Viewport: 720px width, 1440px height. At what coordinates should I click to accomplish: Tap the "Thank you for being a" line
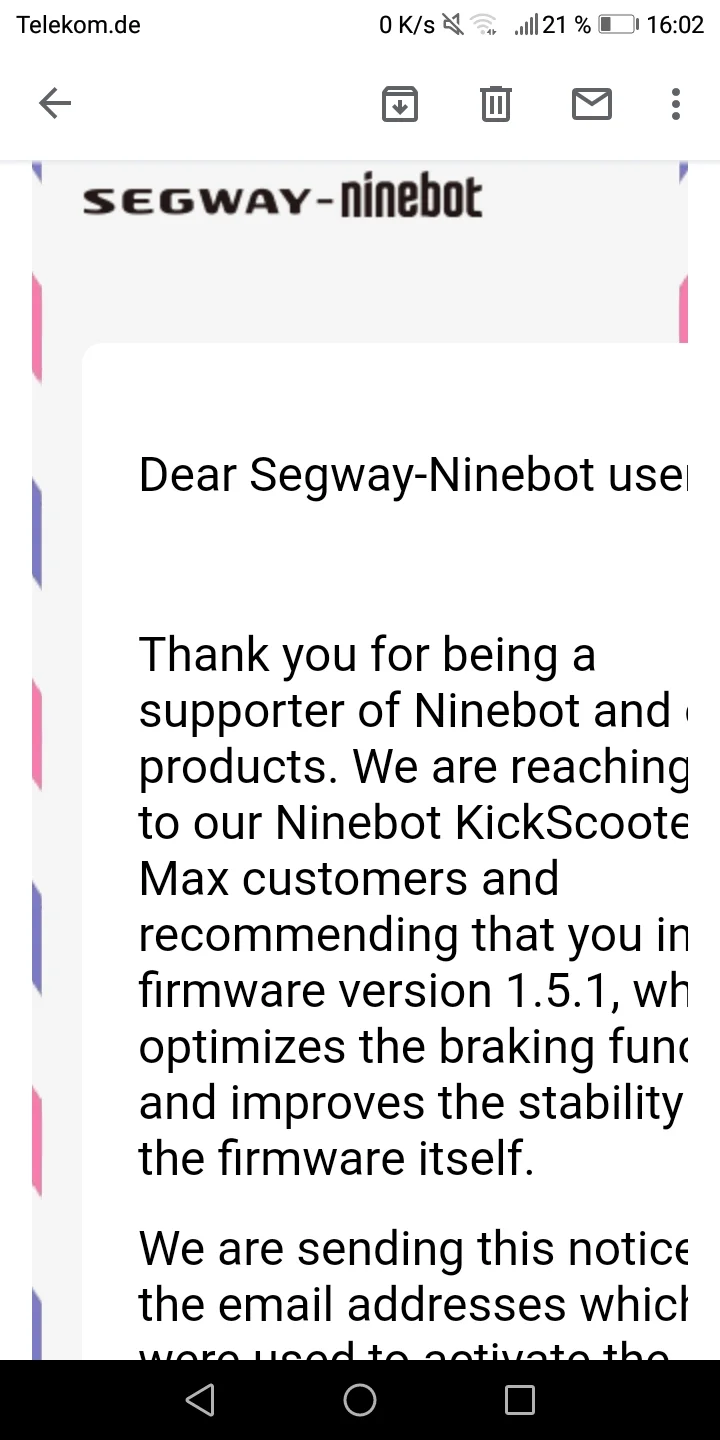click(367, 655)
